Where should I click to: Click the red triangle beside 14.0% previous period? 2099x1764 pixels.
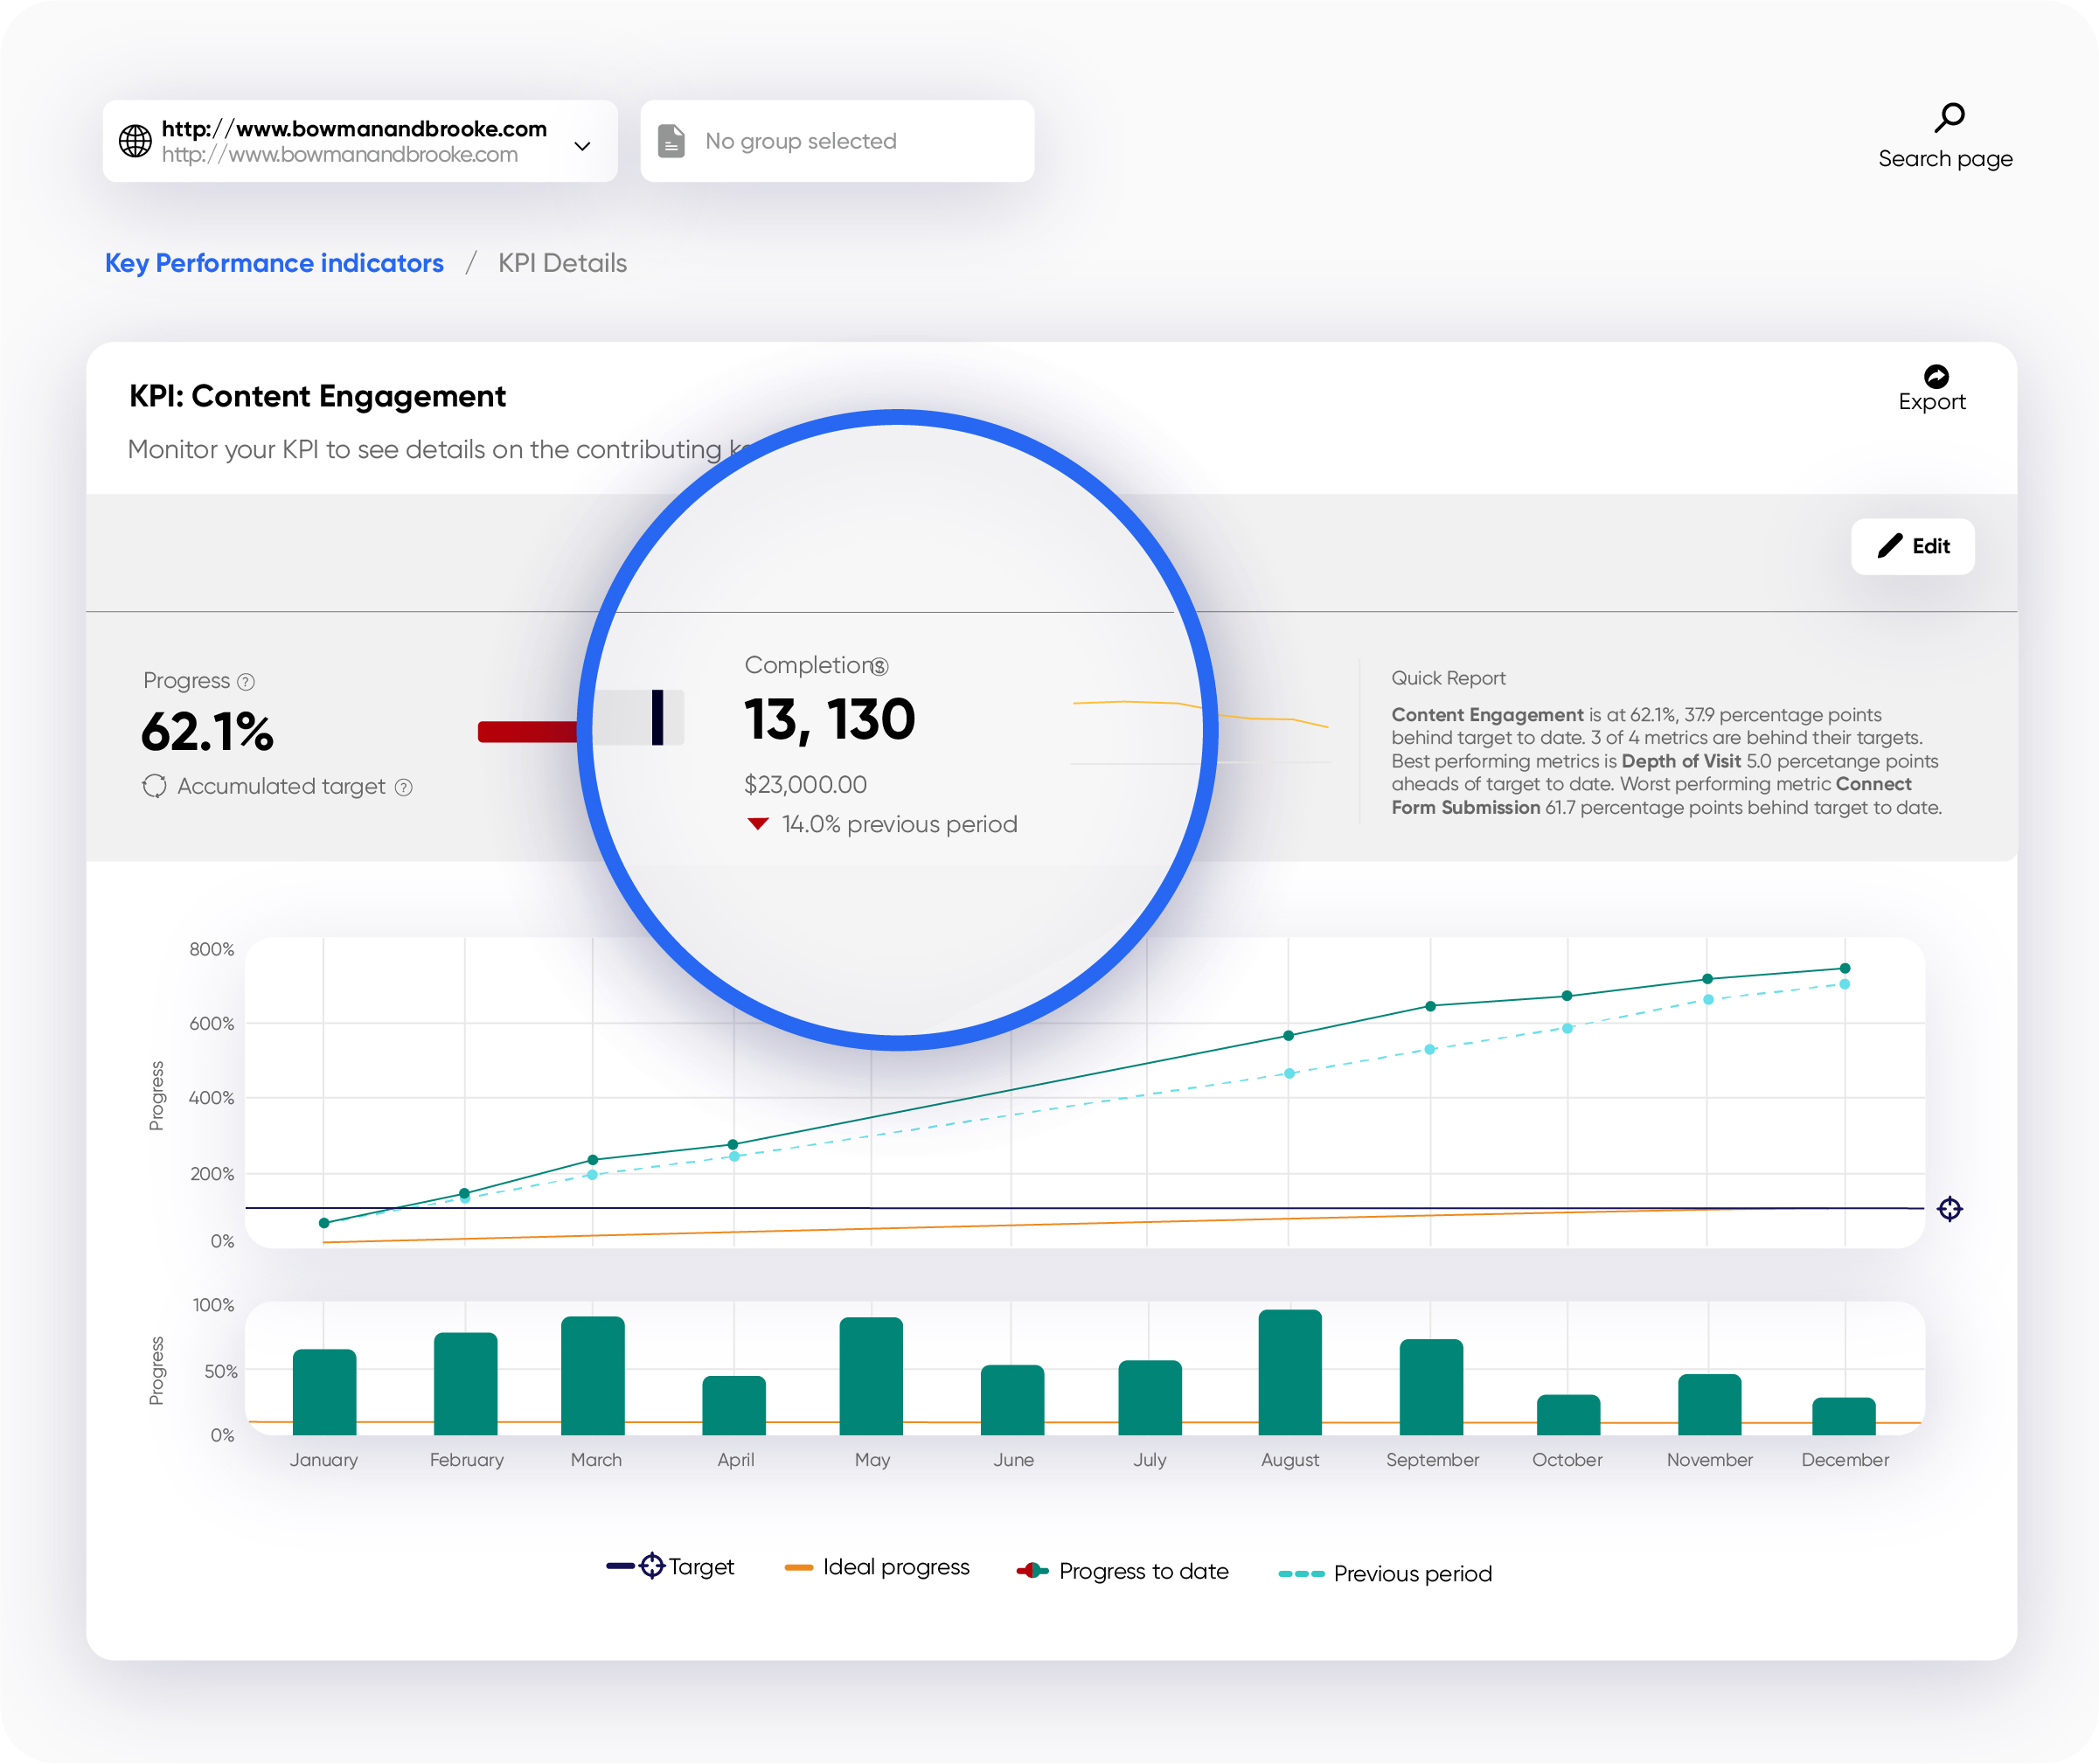pos(758,823)
